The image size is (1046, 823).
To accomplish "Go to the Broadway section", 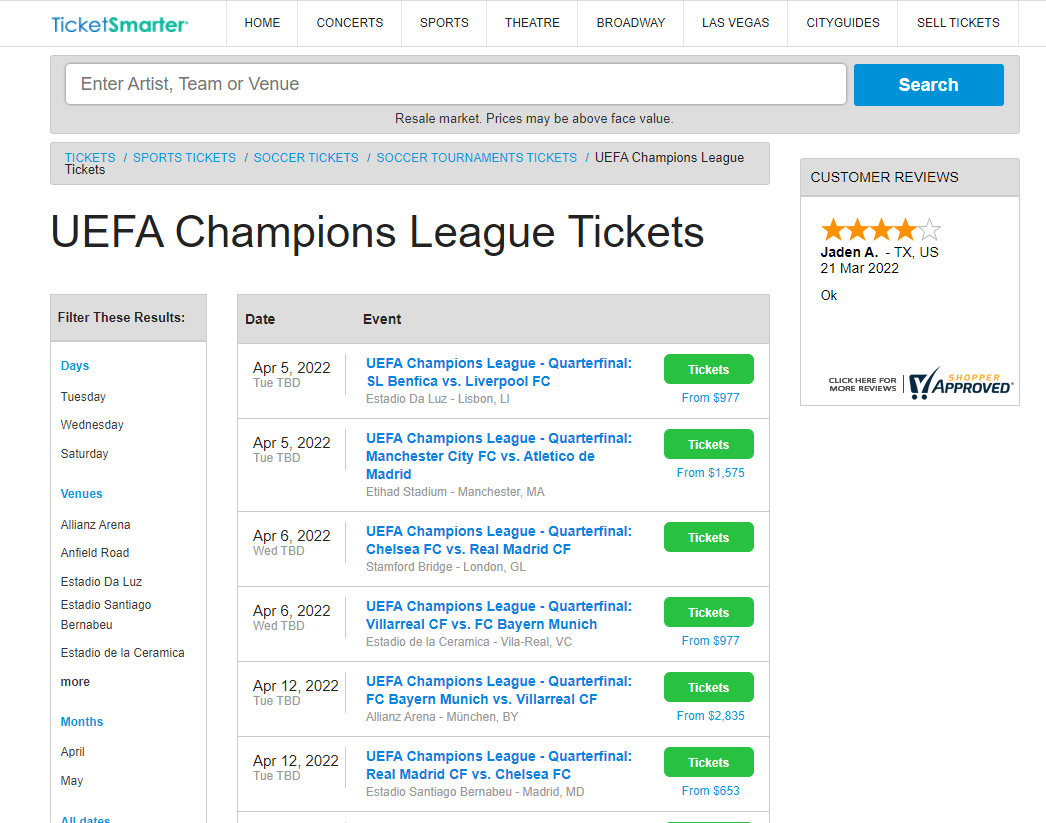I will click(630, 23).
